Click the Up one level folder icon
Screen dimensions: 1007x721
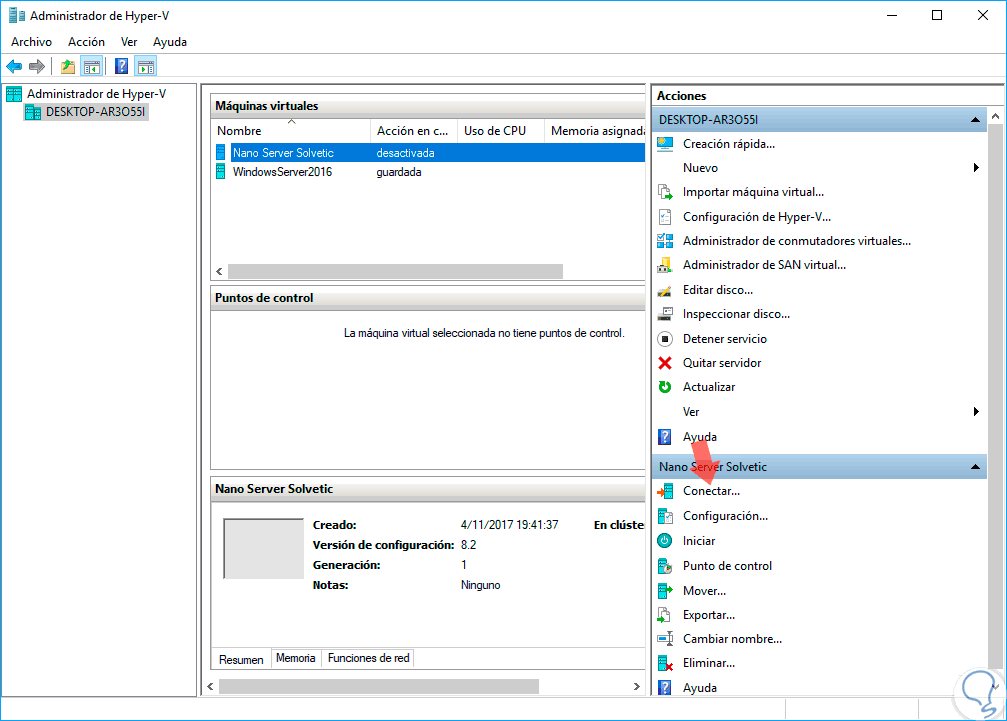(67, 66)
